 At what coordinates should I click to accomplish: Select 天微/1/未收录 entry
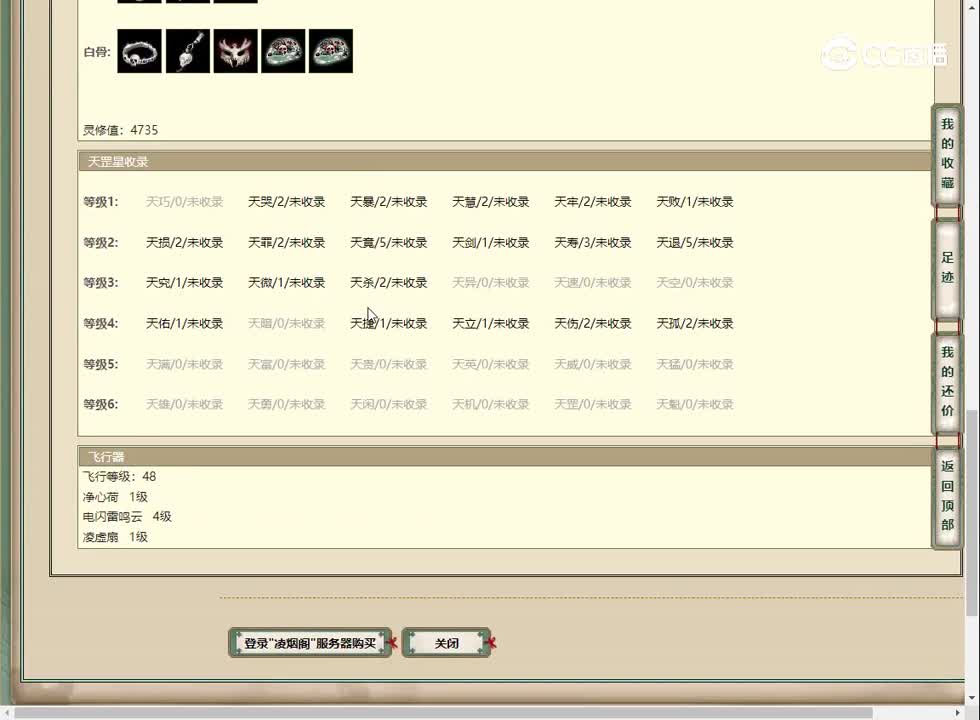coord(286,282)
